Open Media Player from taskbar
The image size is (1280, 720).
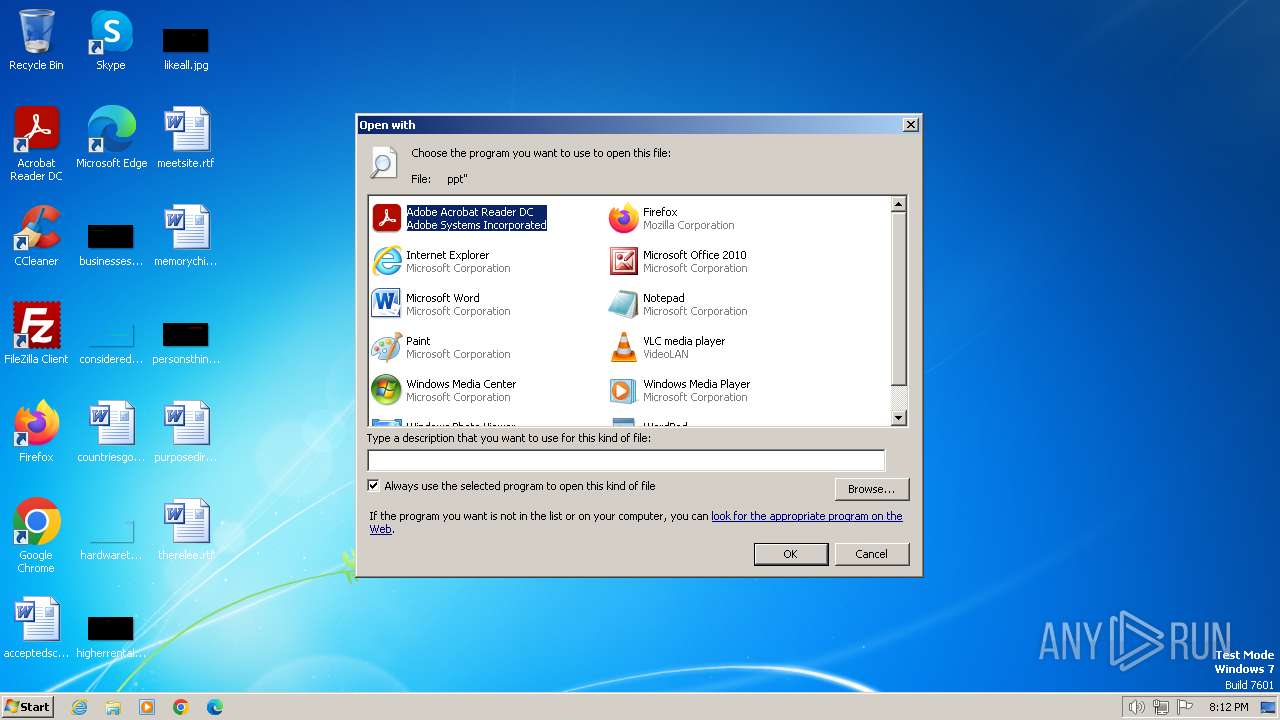[x=147, y=707]
